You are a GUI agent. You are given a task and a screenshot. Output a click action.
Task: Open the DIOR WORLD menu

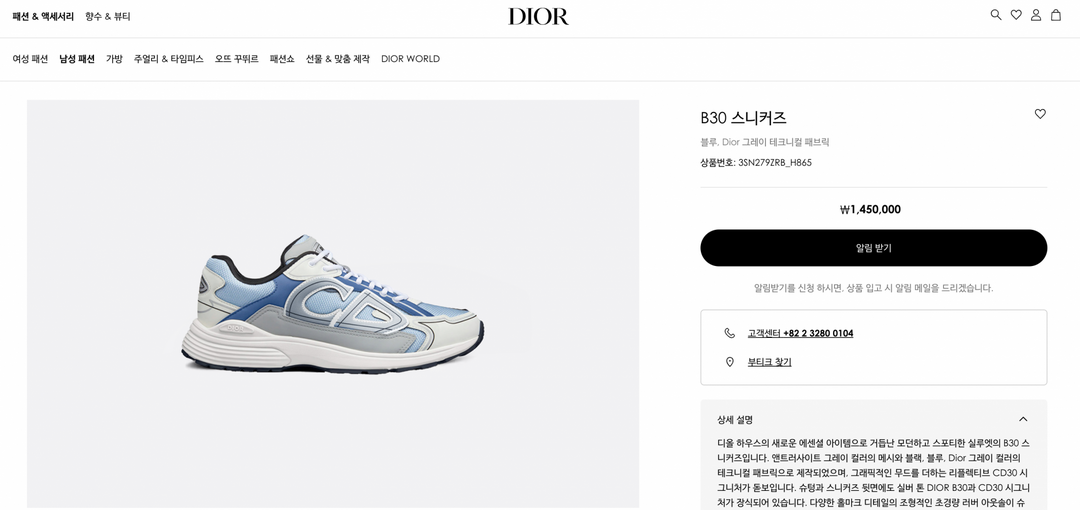coord(411,59)
